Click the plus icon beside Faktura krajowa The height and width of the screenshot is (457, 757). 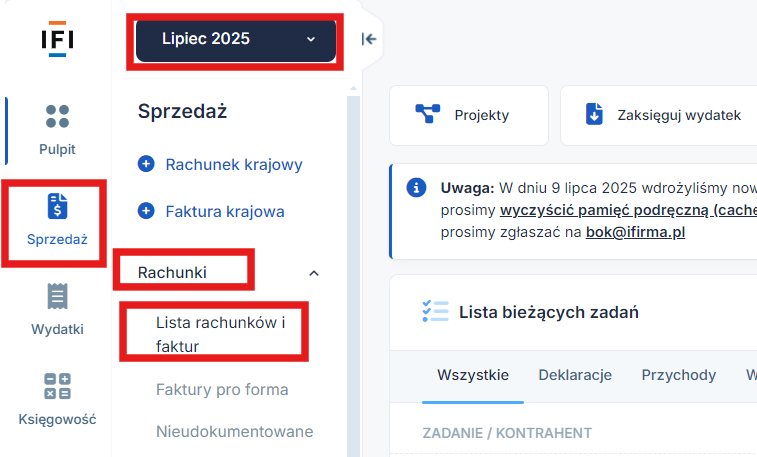coord(146,211)
